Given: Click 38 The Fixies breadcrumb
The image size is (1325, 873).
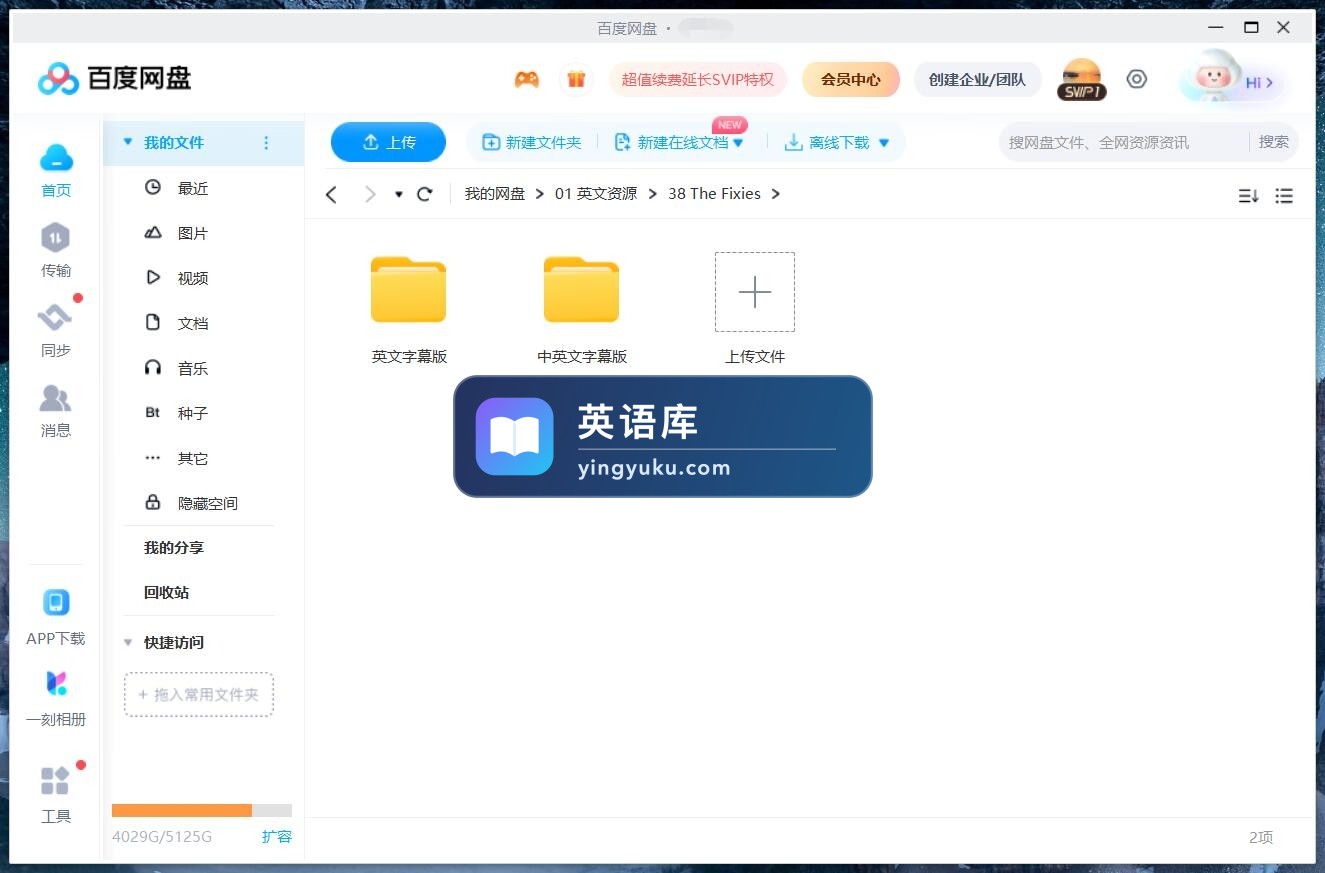Looking at the screenshot, I should pos(714,194).
